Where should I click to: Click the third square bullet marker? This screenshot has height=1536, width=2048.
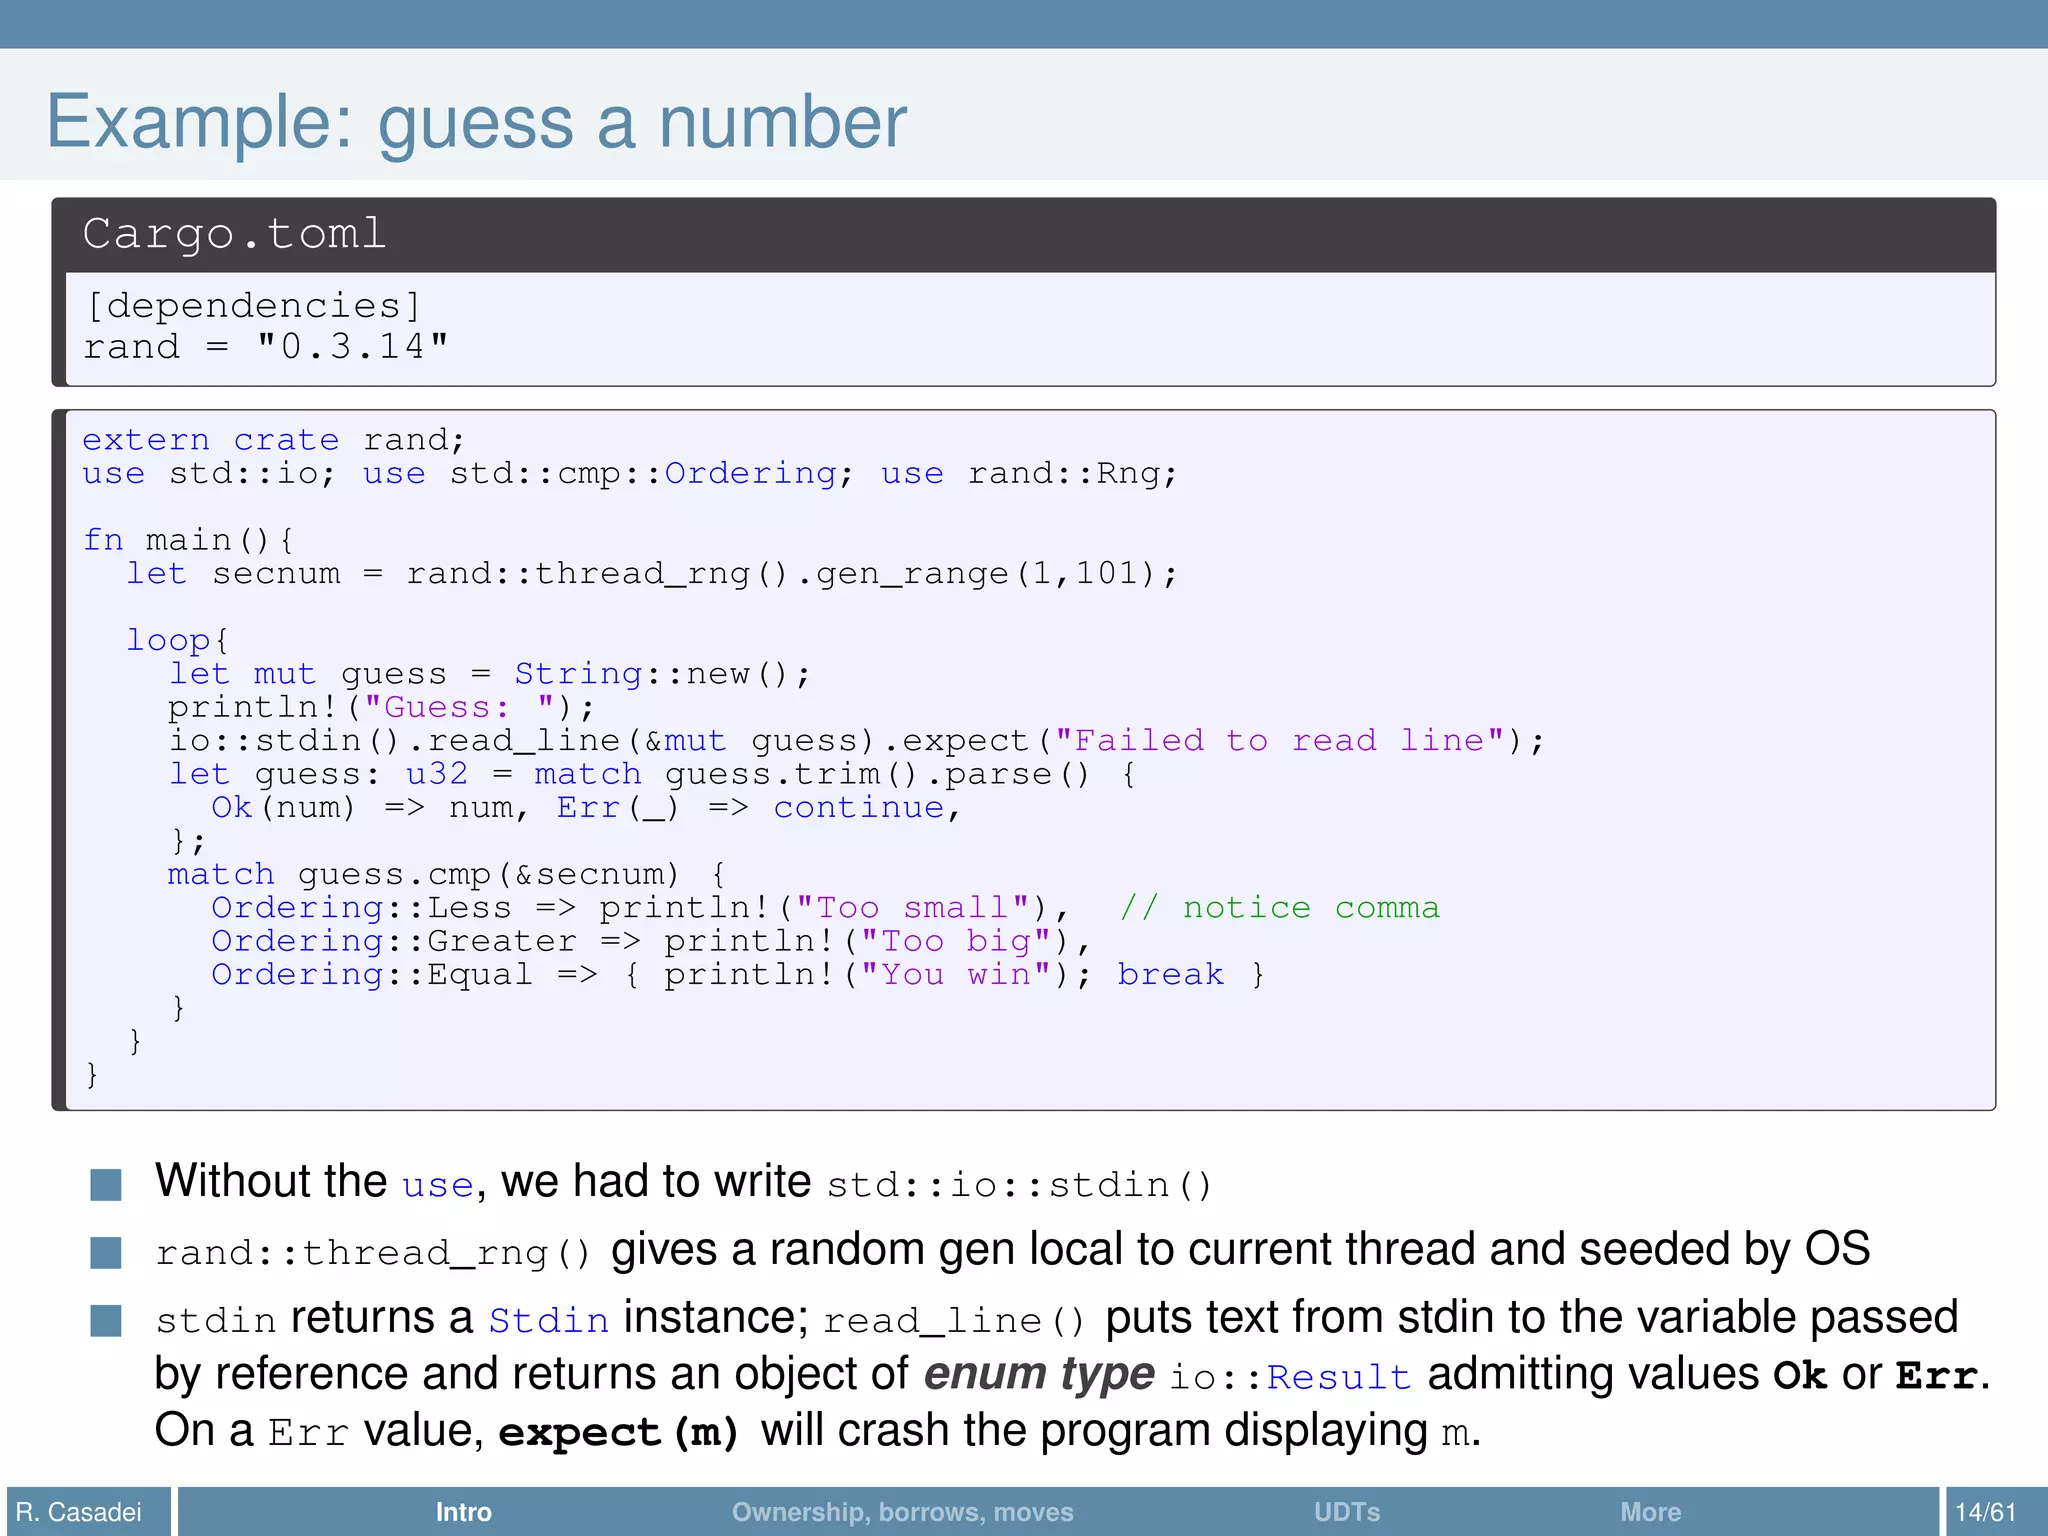click(x=105, y=1320)
